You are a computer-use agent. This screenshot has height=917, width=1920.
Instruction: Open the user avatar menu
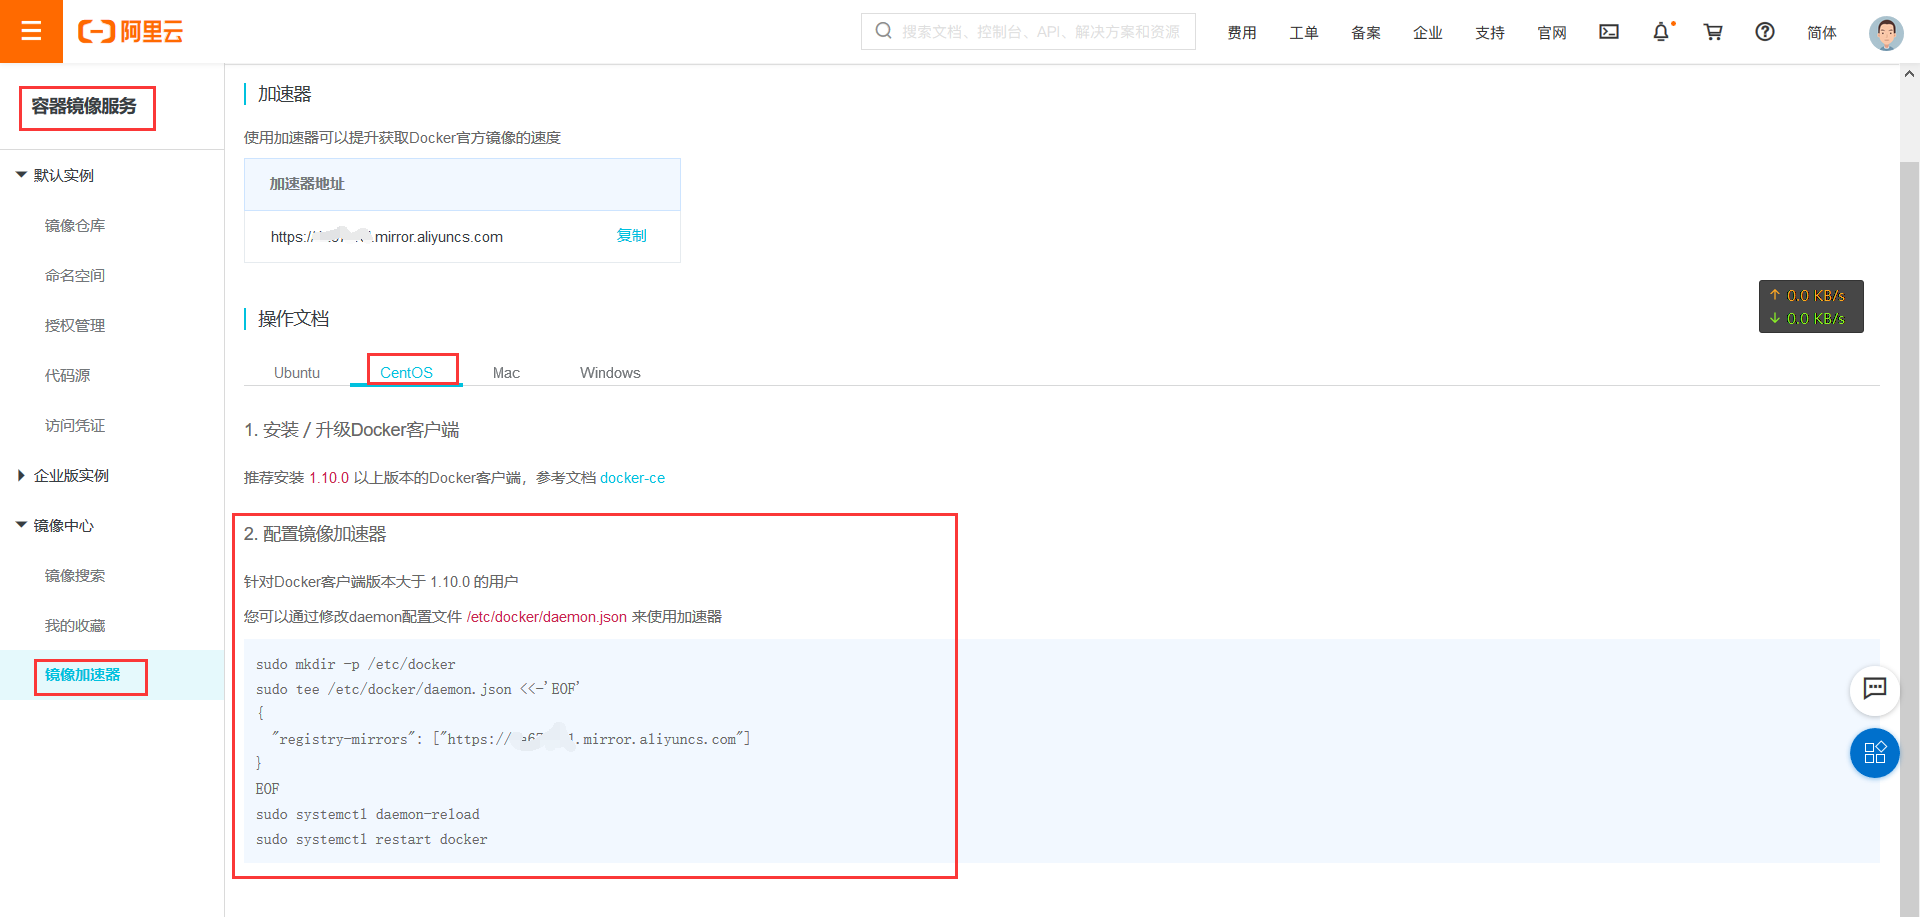[1886, 33]
